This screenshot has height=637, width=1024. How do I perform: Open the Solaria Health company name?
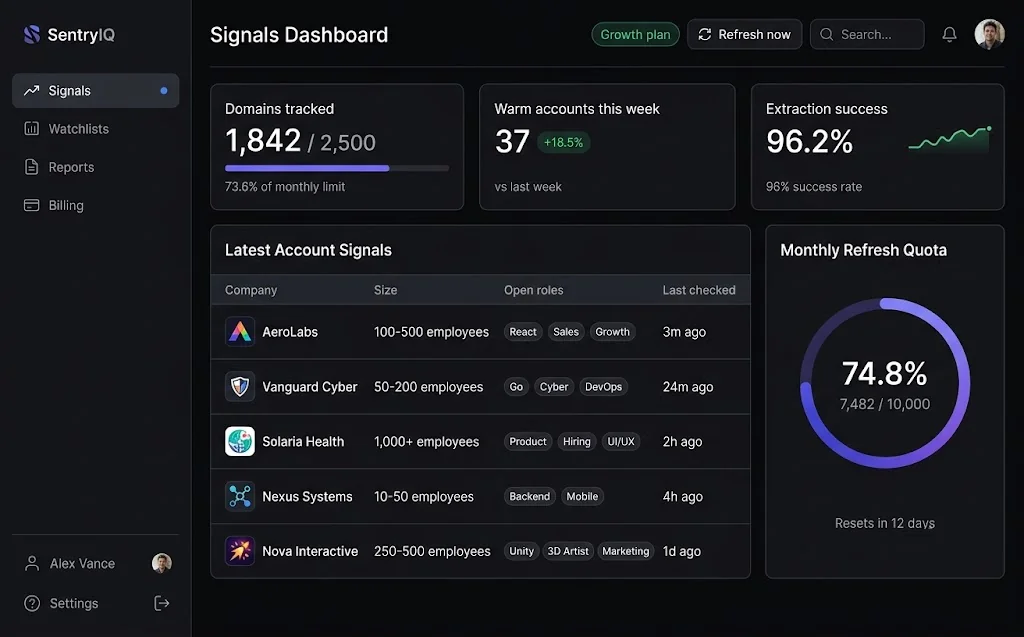click(303, 442)
